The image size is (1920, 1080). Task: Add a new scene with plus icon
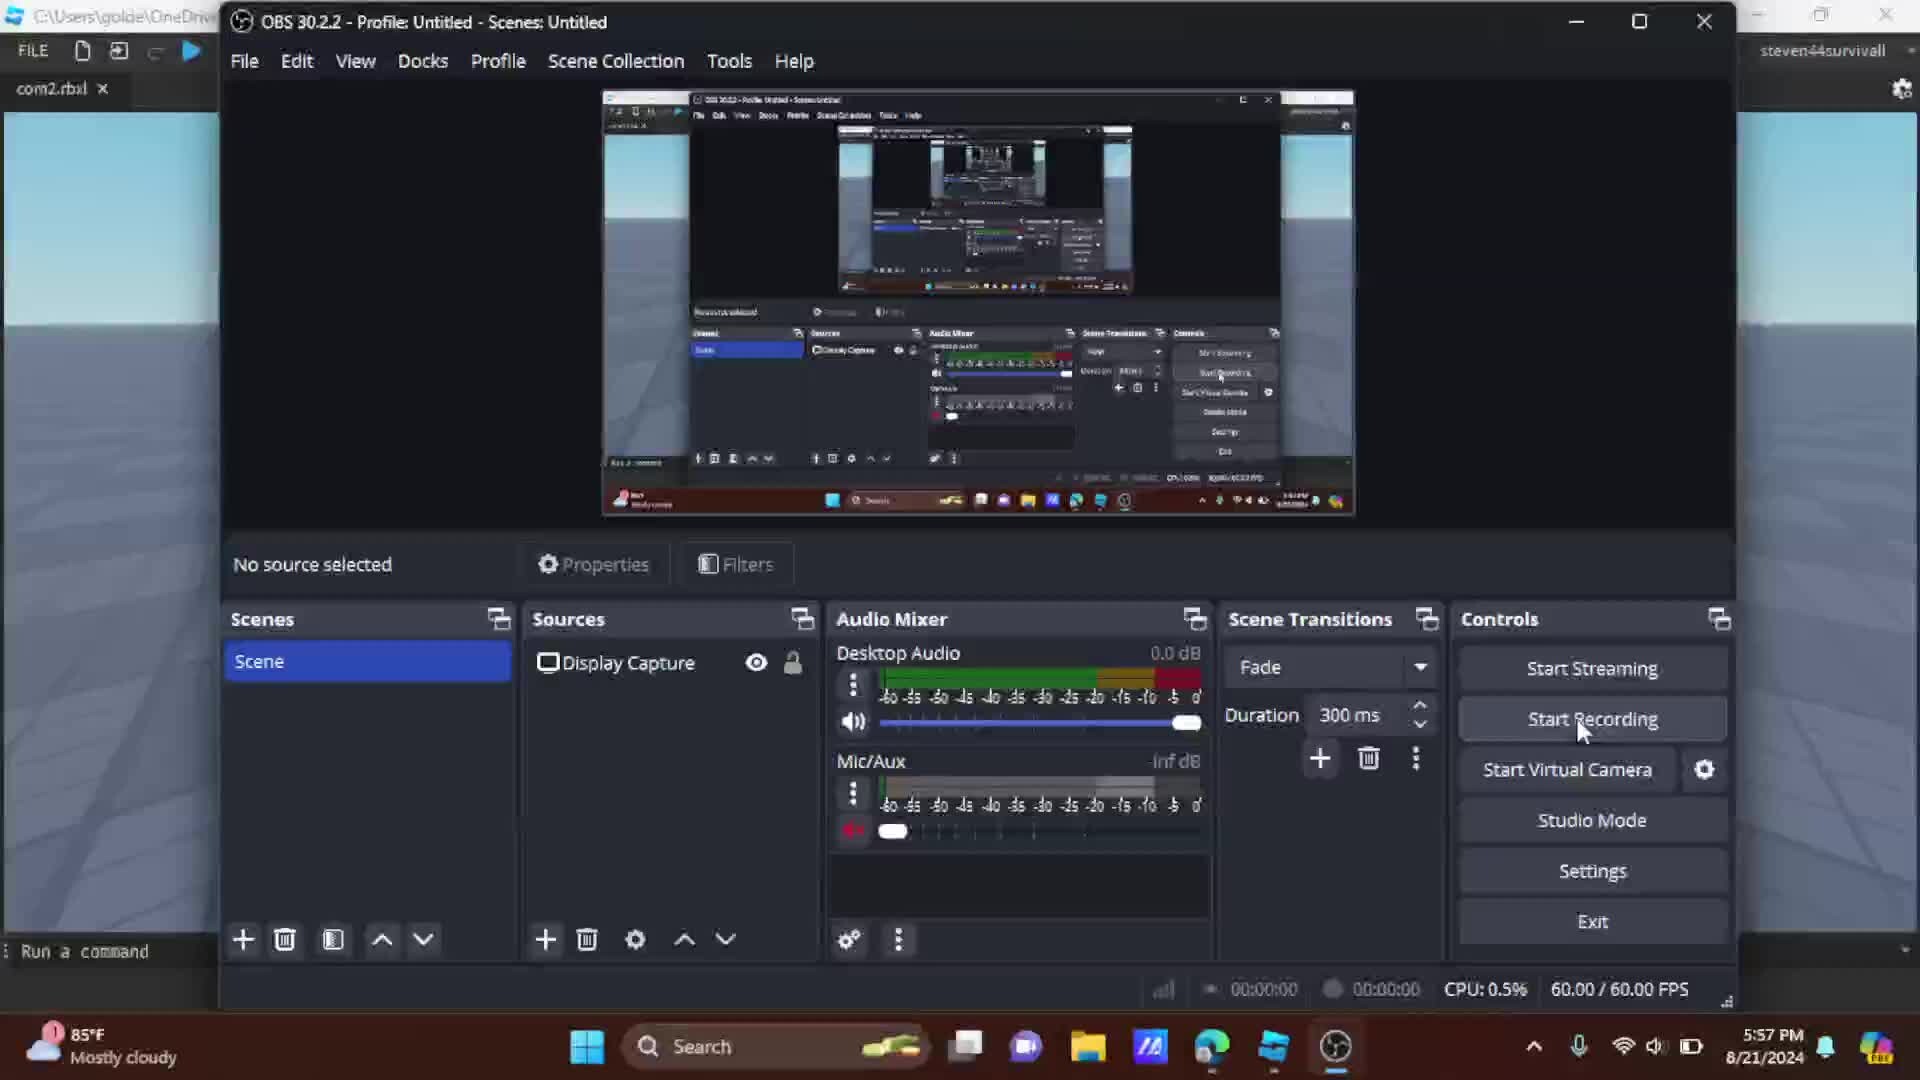[243, 939]
